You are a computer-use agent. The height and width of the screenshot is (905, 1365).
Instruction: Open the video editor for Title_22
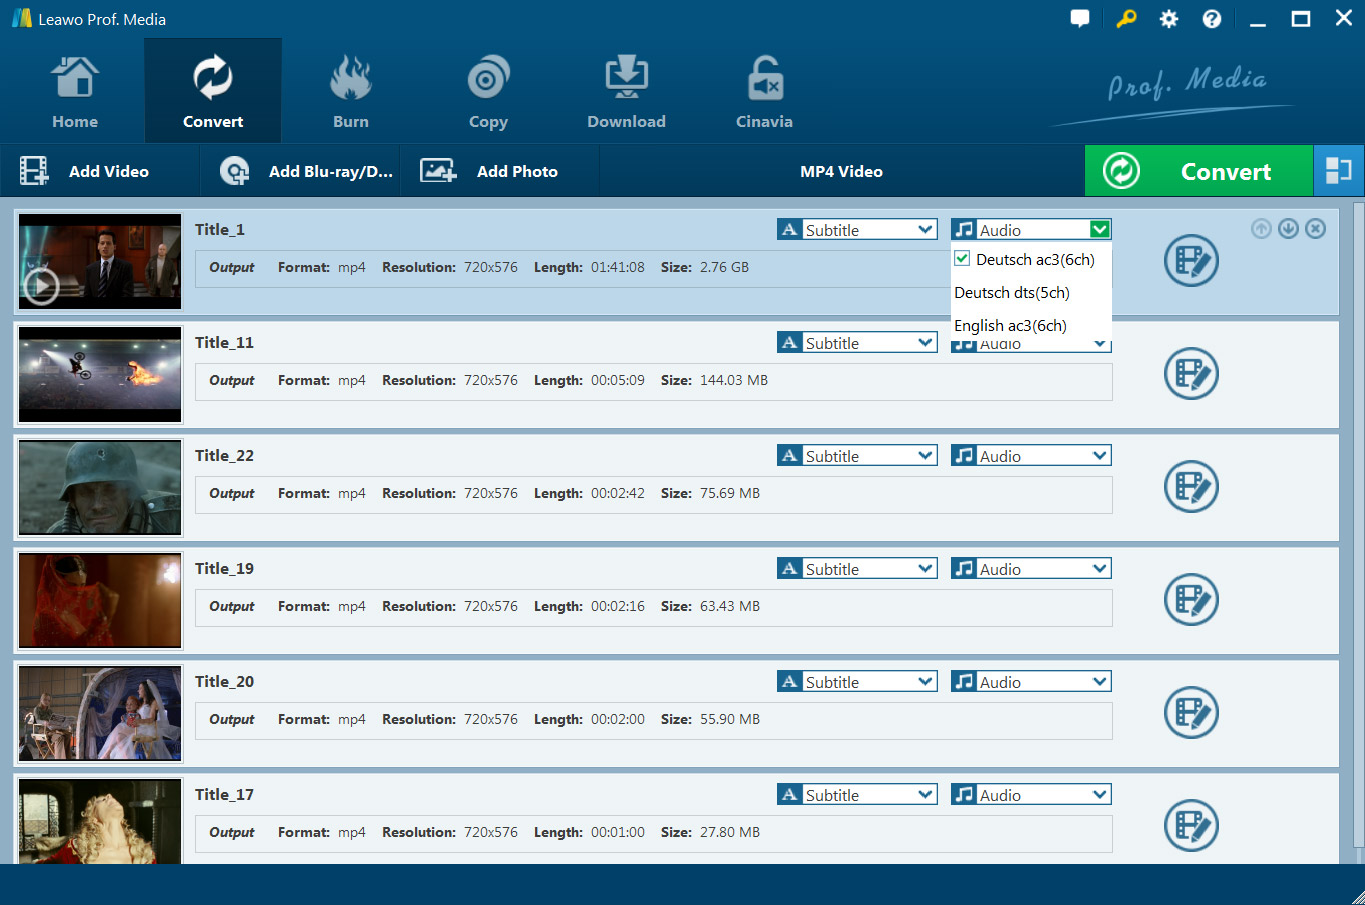pos(1191,487)
